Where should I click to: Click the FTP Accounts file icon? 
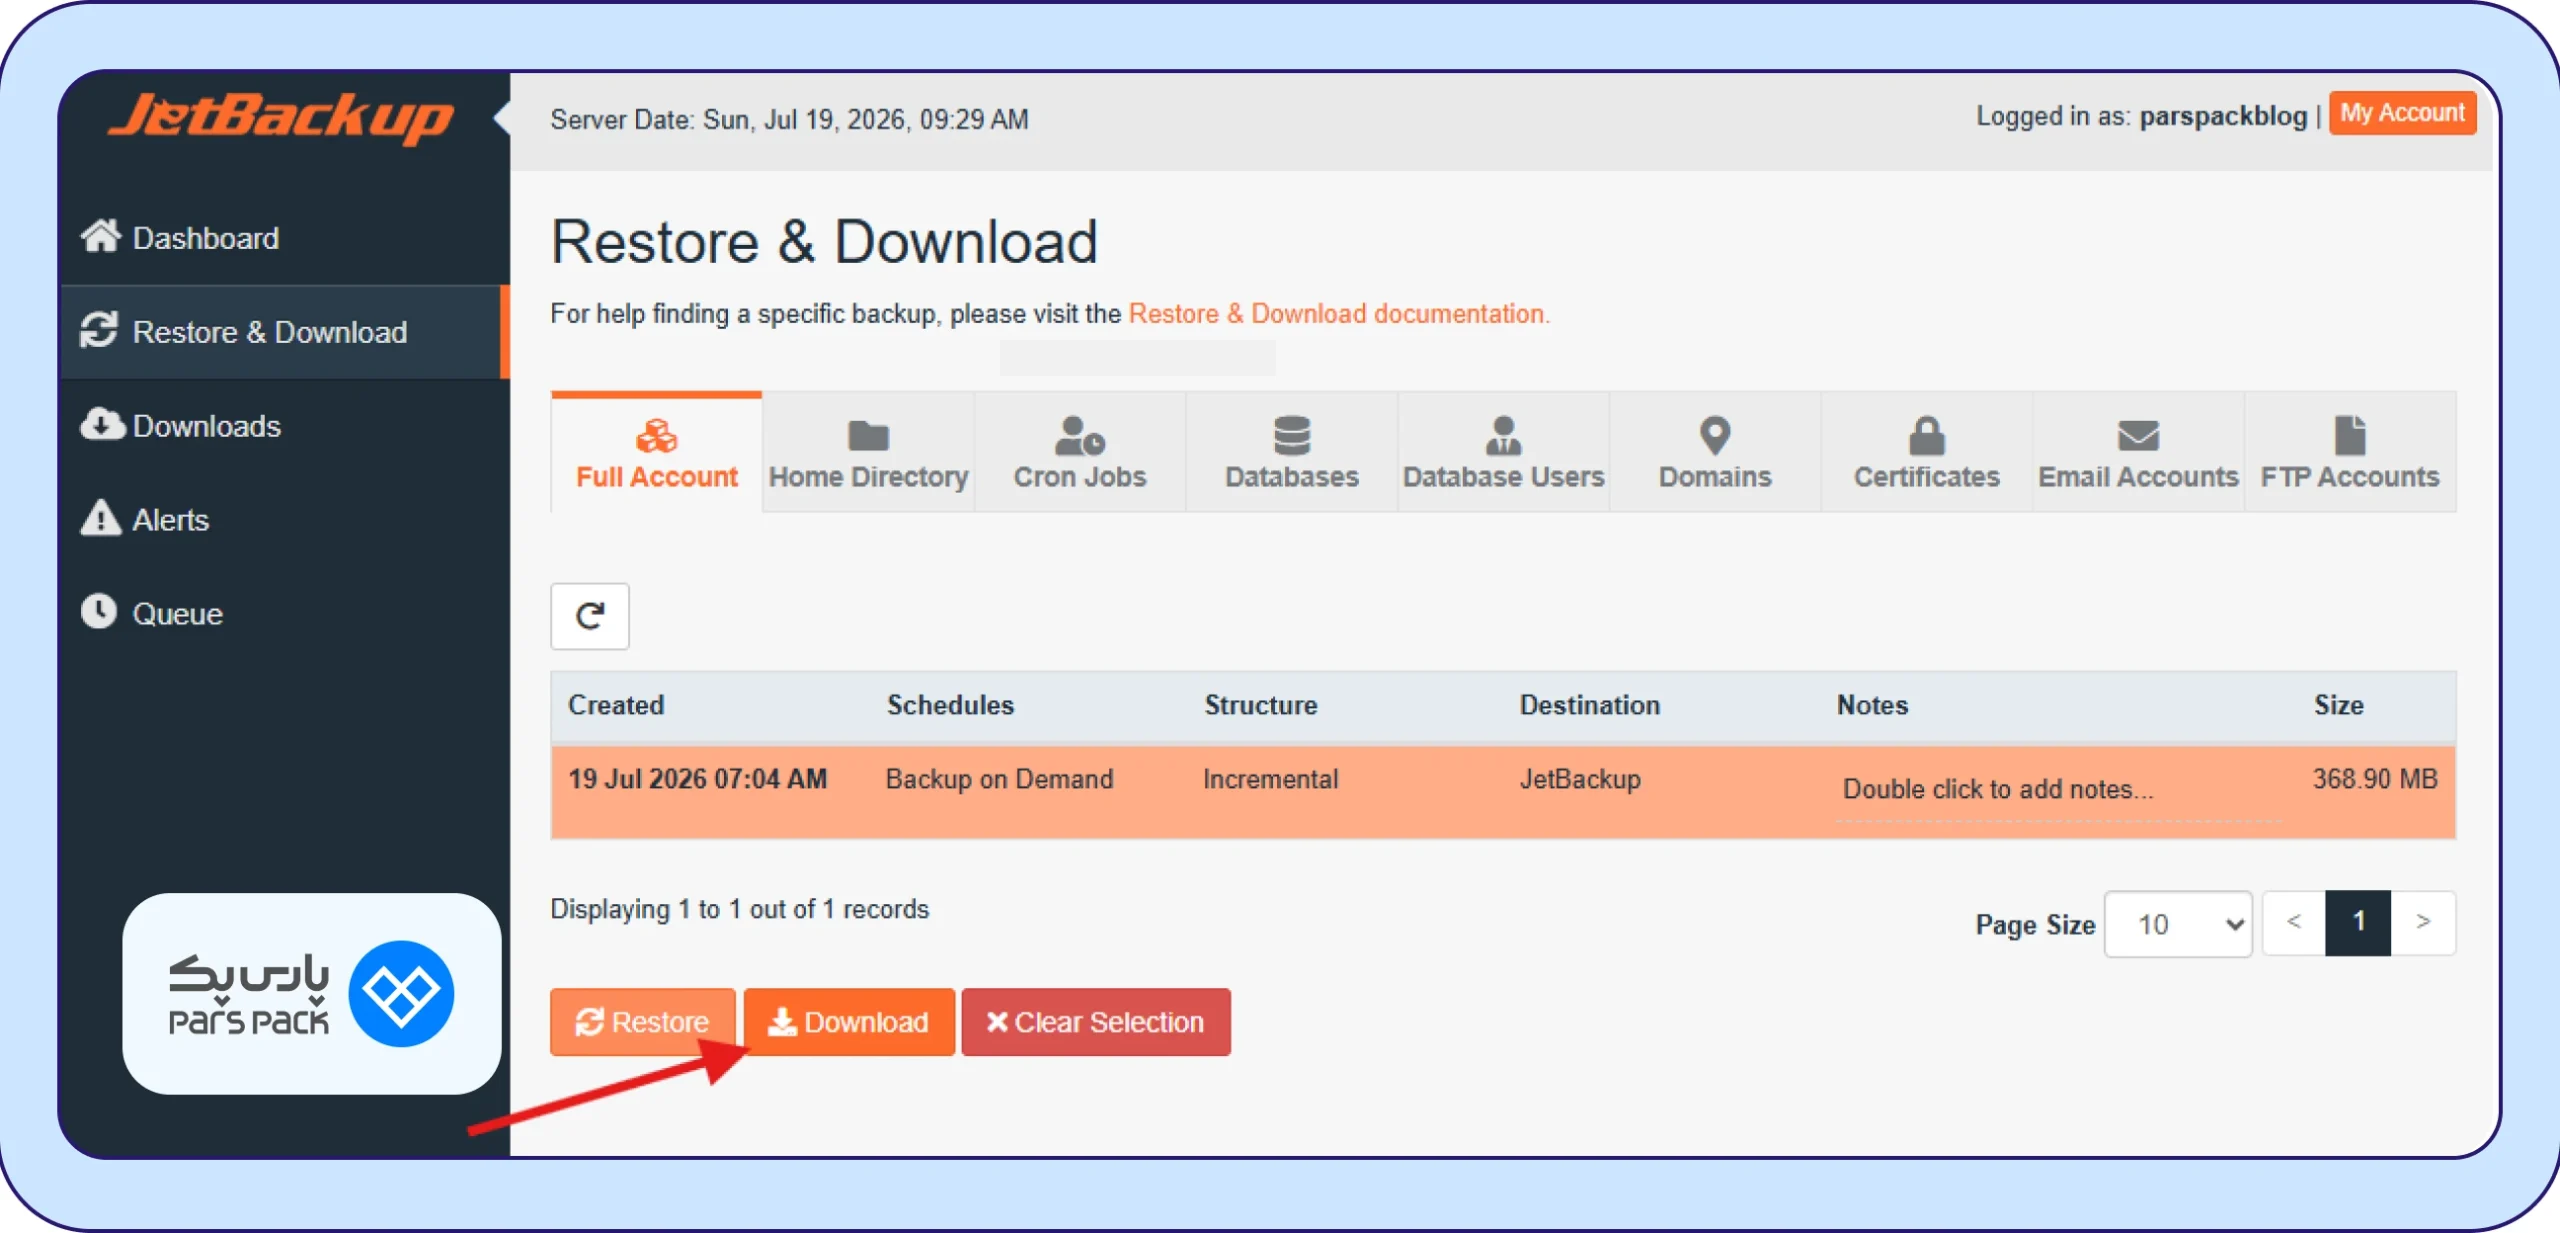point(2350,436)
